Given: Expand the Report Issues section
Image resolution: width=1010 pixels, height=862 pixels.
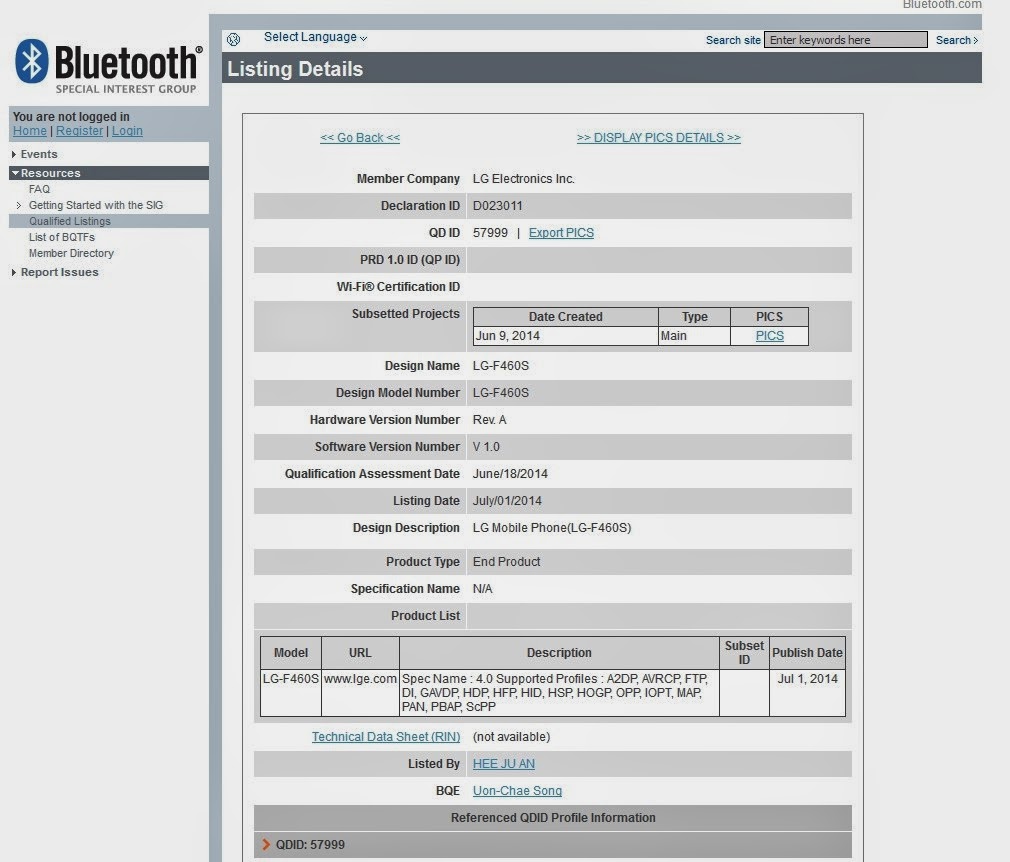Looking at the screenshot, I should [55, 273].
